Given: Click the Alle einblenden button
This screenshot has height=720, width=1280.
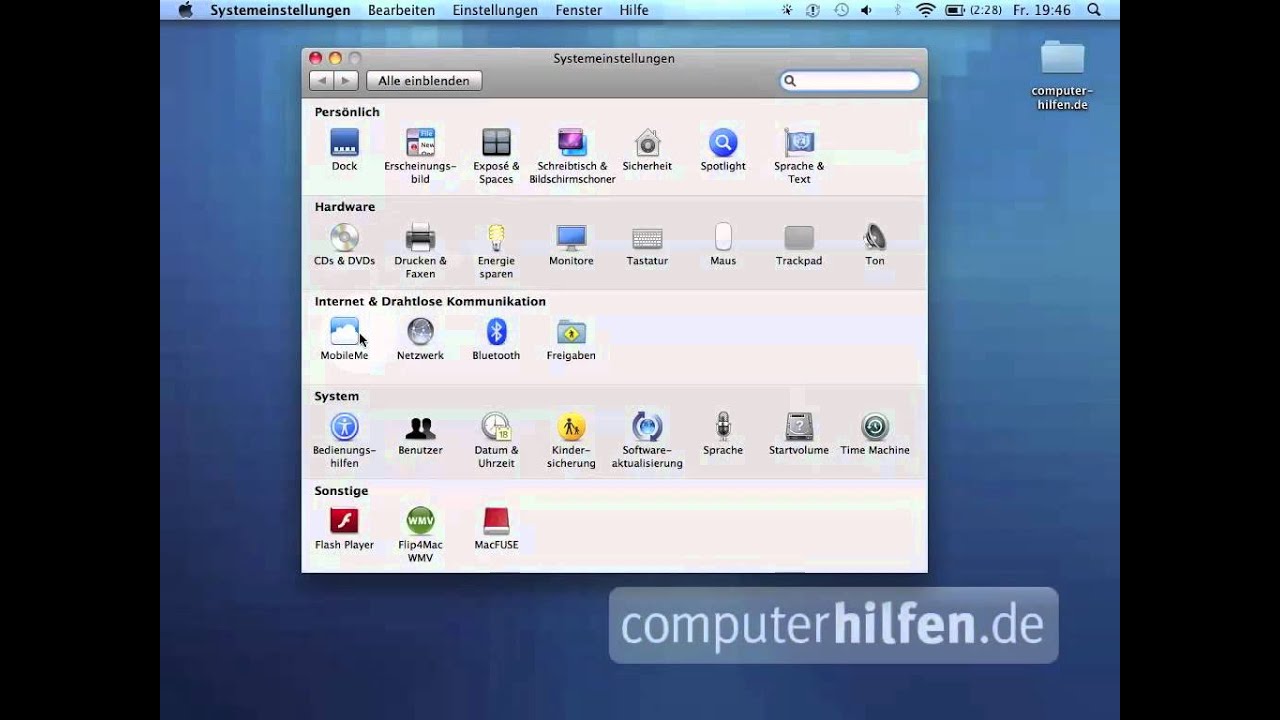Looking at the screenshot, I should coord(424,81).
